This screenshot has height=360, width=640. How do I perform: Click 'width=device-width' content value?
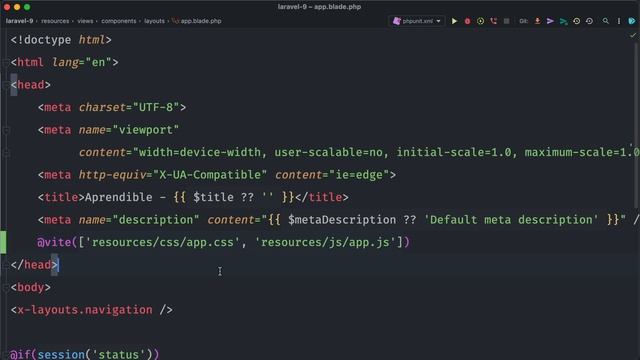[x=200, y=153]
